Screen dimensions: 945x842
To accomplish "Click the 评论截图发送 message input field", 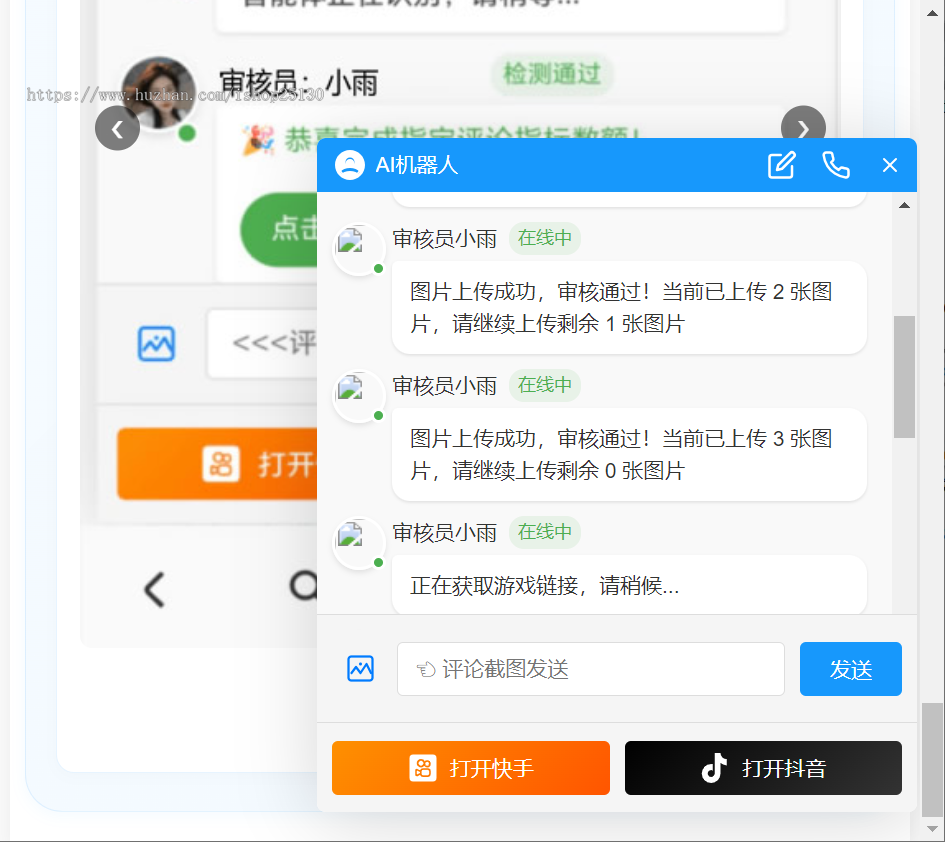I will tap(590, 668).
